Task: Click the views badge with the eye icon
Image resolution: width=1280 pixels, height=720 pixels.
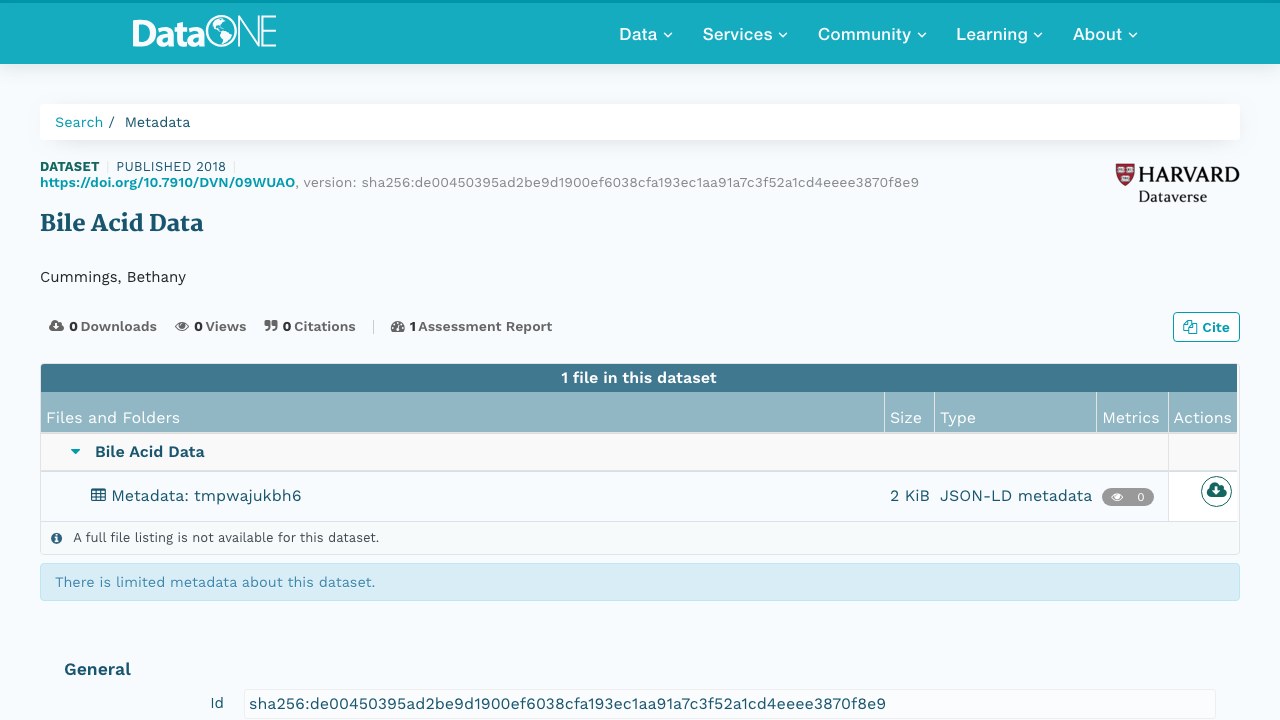Action: click(1128, 497)
